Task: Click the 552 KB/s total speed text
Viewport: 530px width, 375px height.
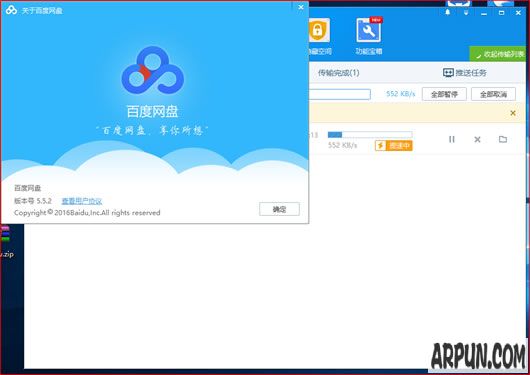Action: point(401,94)
